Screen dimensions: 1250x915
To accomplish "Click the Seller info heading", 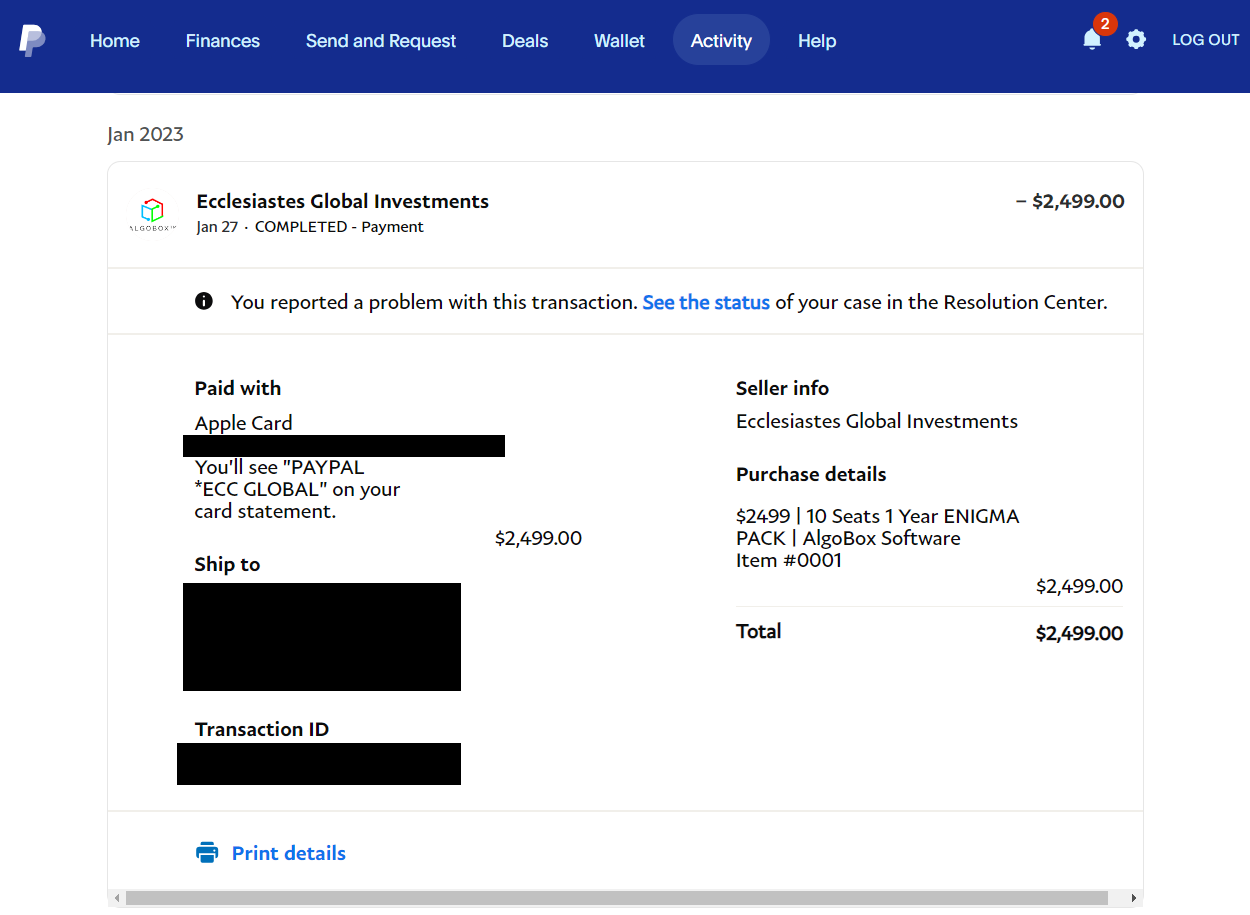I will (x=783, y=388).
